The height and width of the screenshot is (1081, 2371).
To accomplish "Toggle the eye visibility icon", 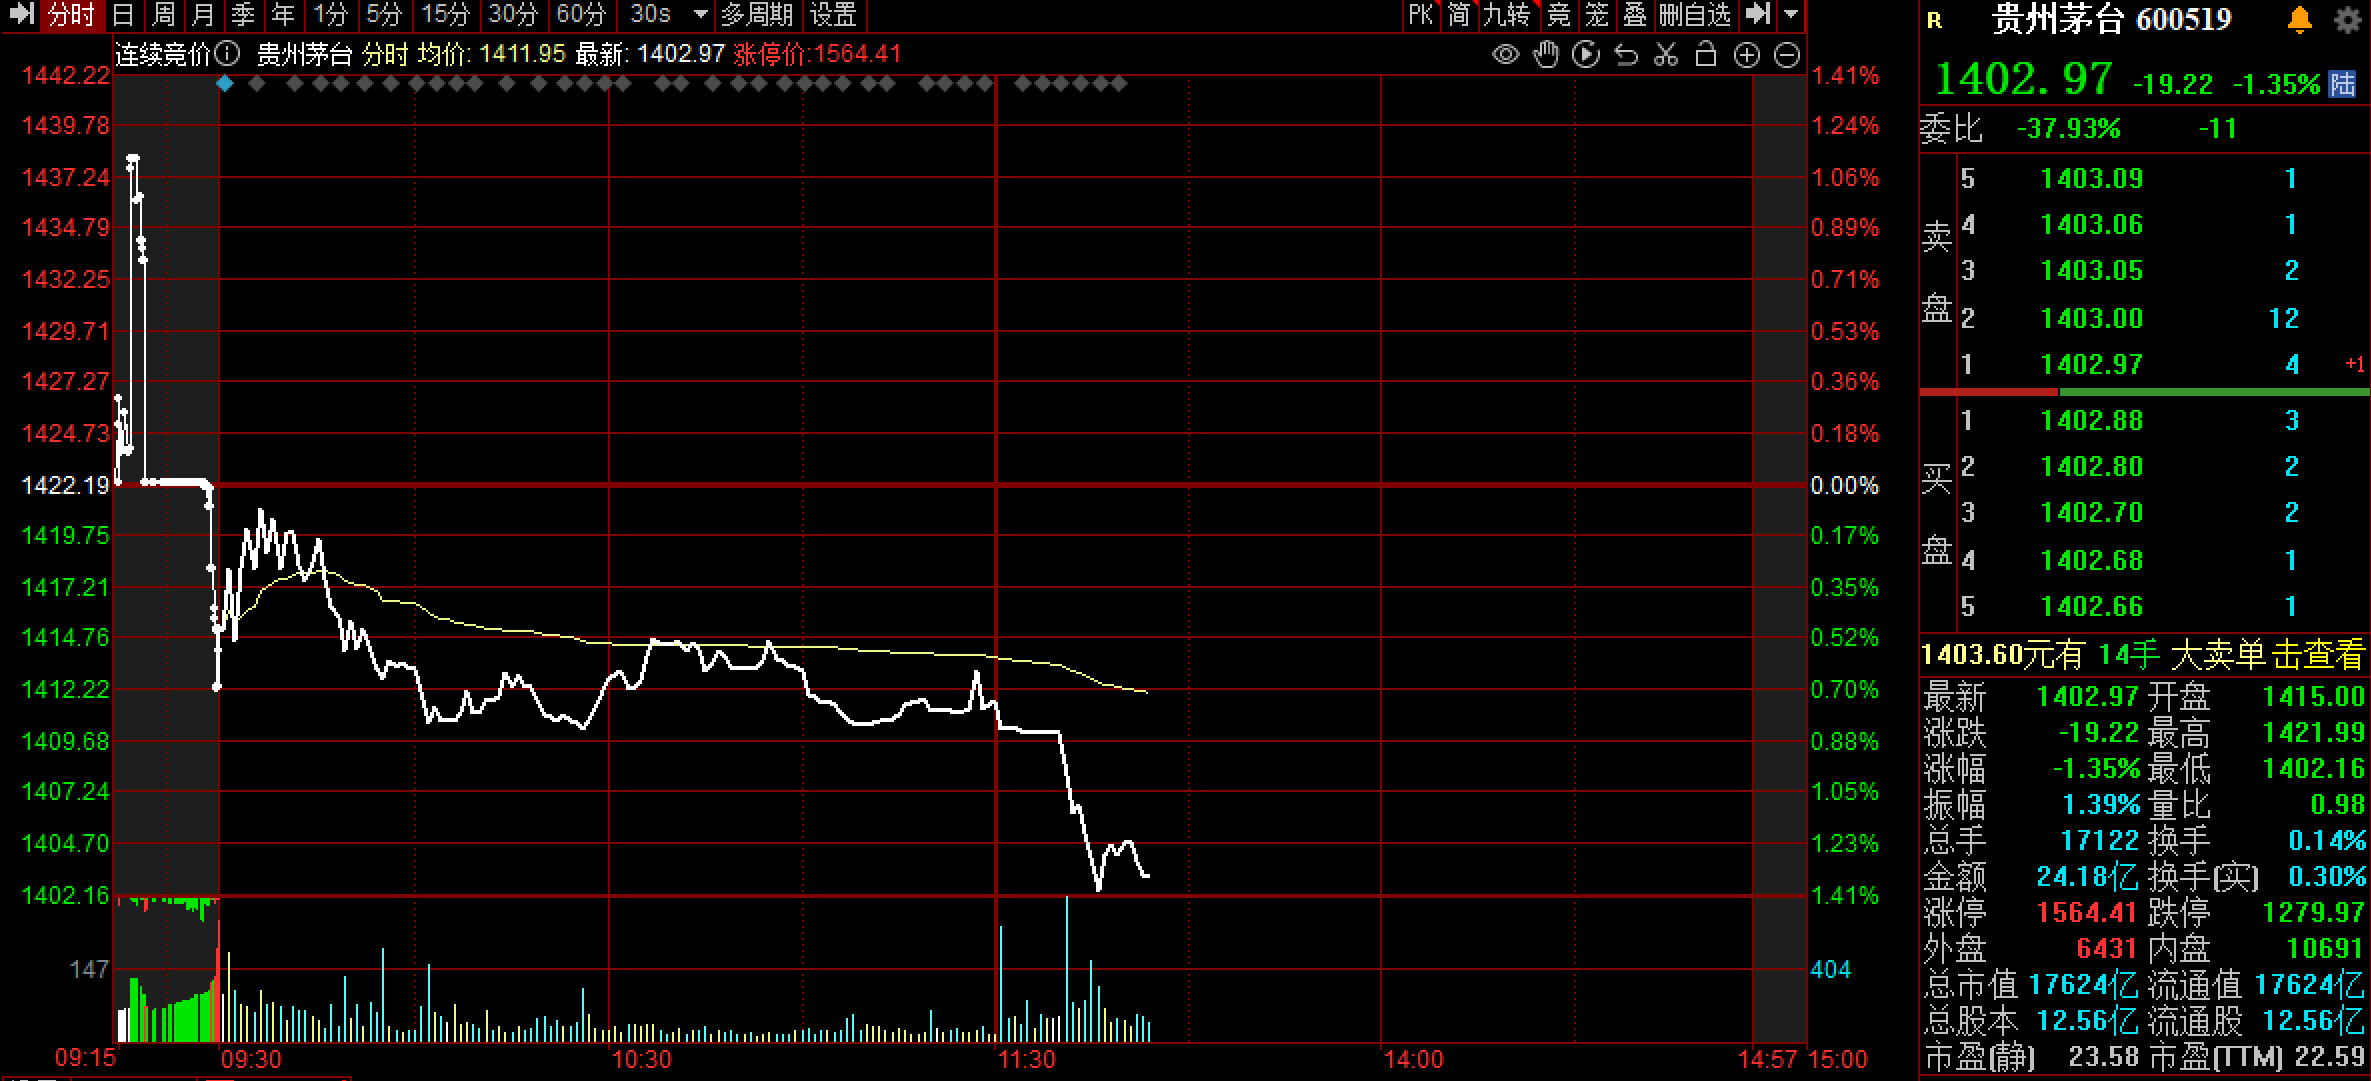I will (1505, 55).
